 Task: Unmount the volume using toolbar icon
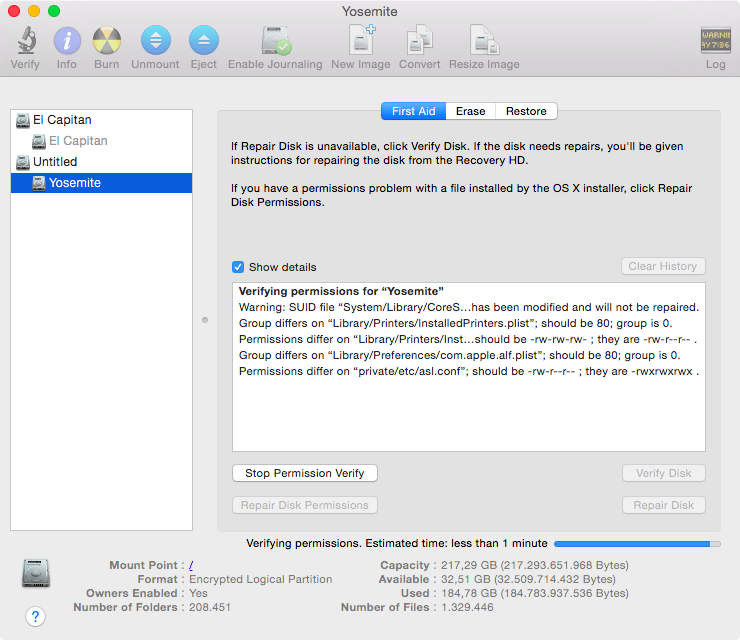point(155,41)
